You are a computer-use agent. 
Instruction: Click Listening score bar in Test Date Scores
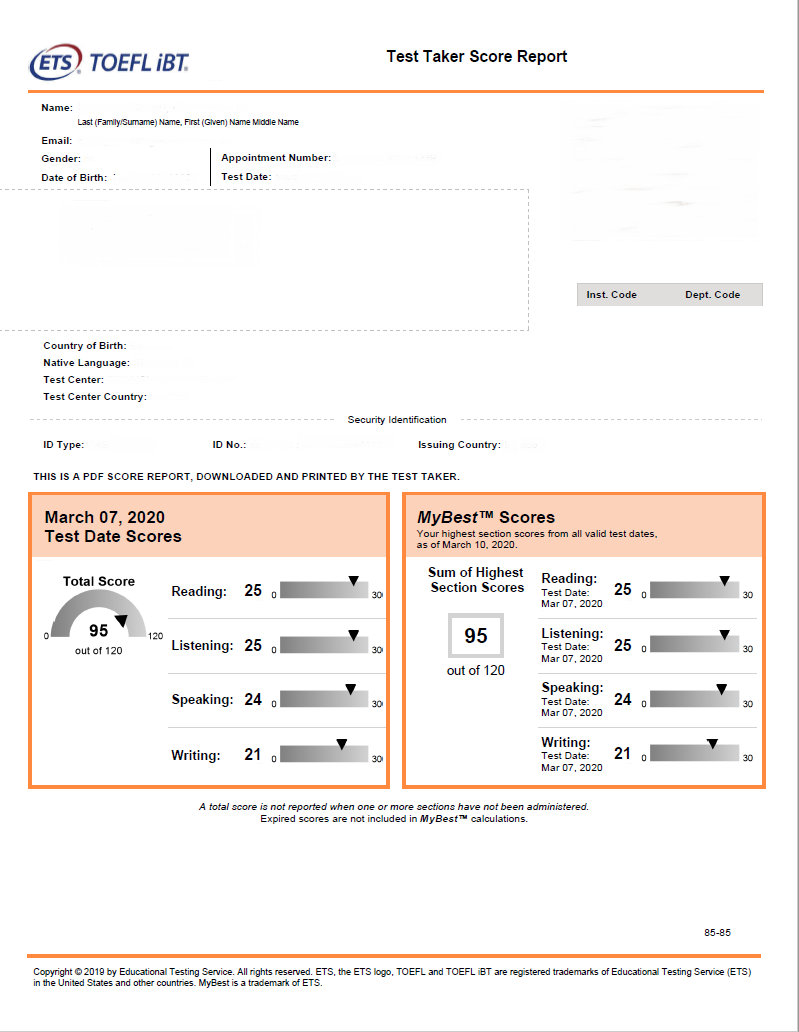click(324, 643)
